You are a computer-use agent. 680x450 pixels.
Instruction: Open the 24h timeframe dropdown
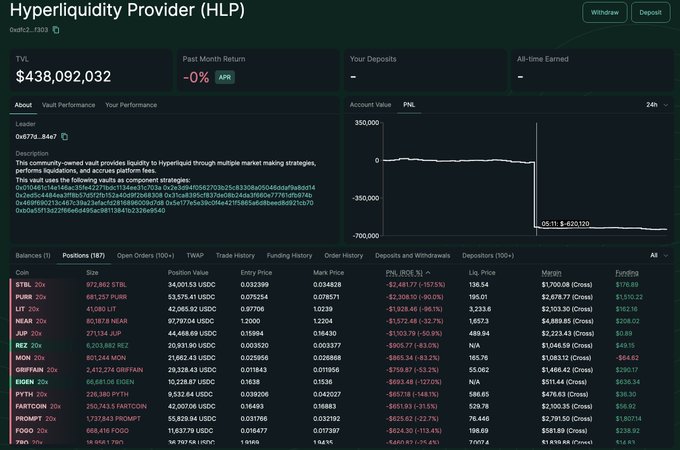coord(657,105)
